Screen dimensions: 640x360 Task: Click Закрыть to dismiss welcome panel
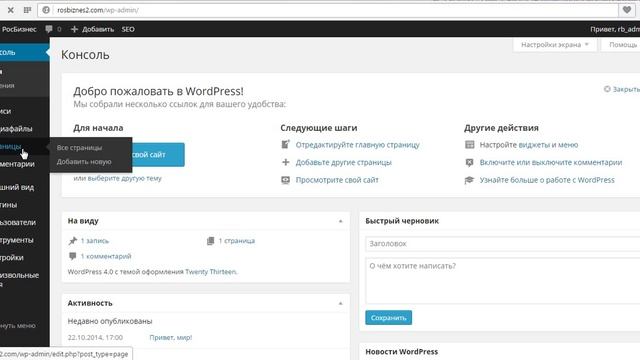pyautogui.click(x=626, y=89)
